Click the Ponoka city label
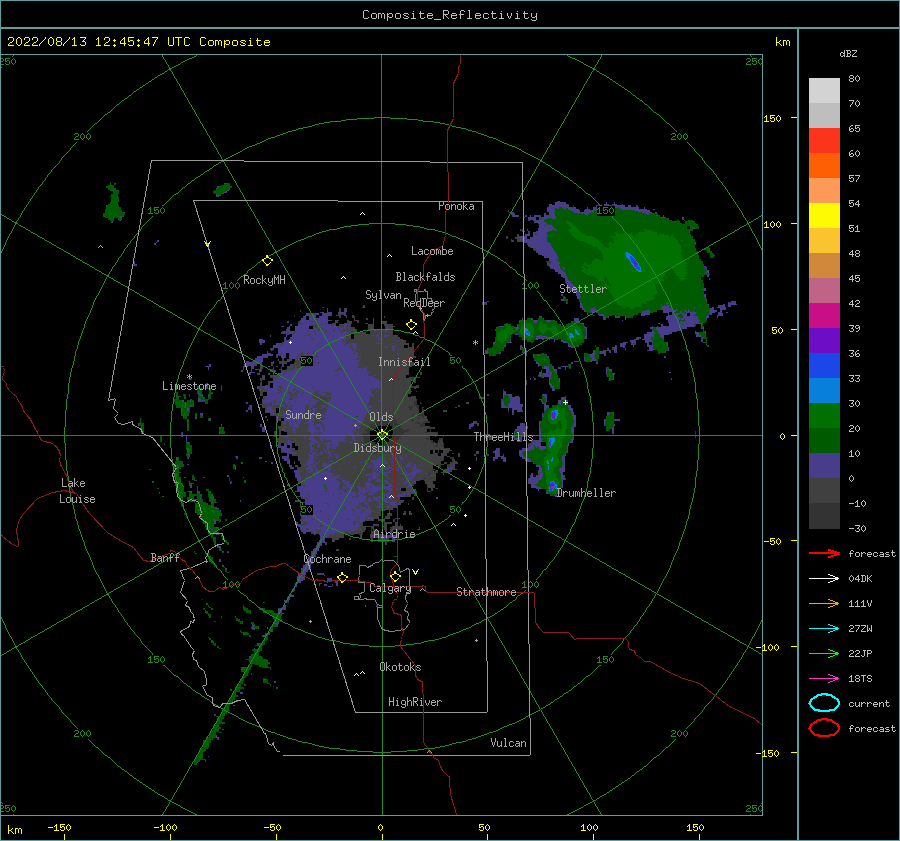This screenshot has height=841, width=900. coord(456,206)
